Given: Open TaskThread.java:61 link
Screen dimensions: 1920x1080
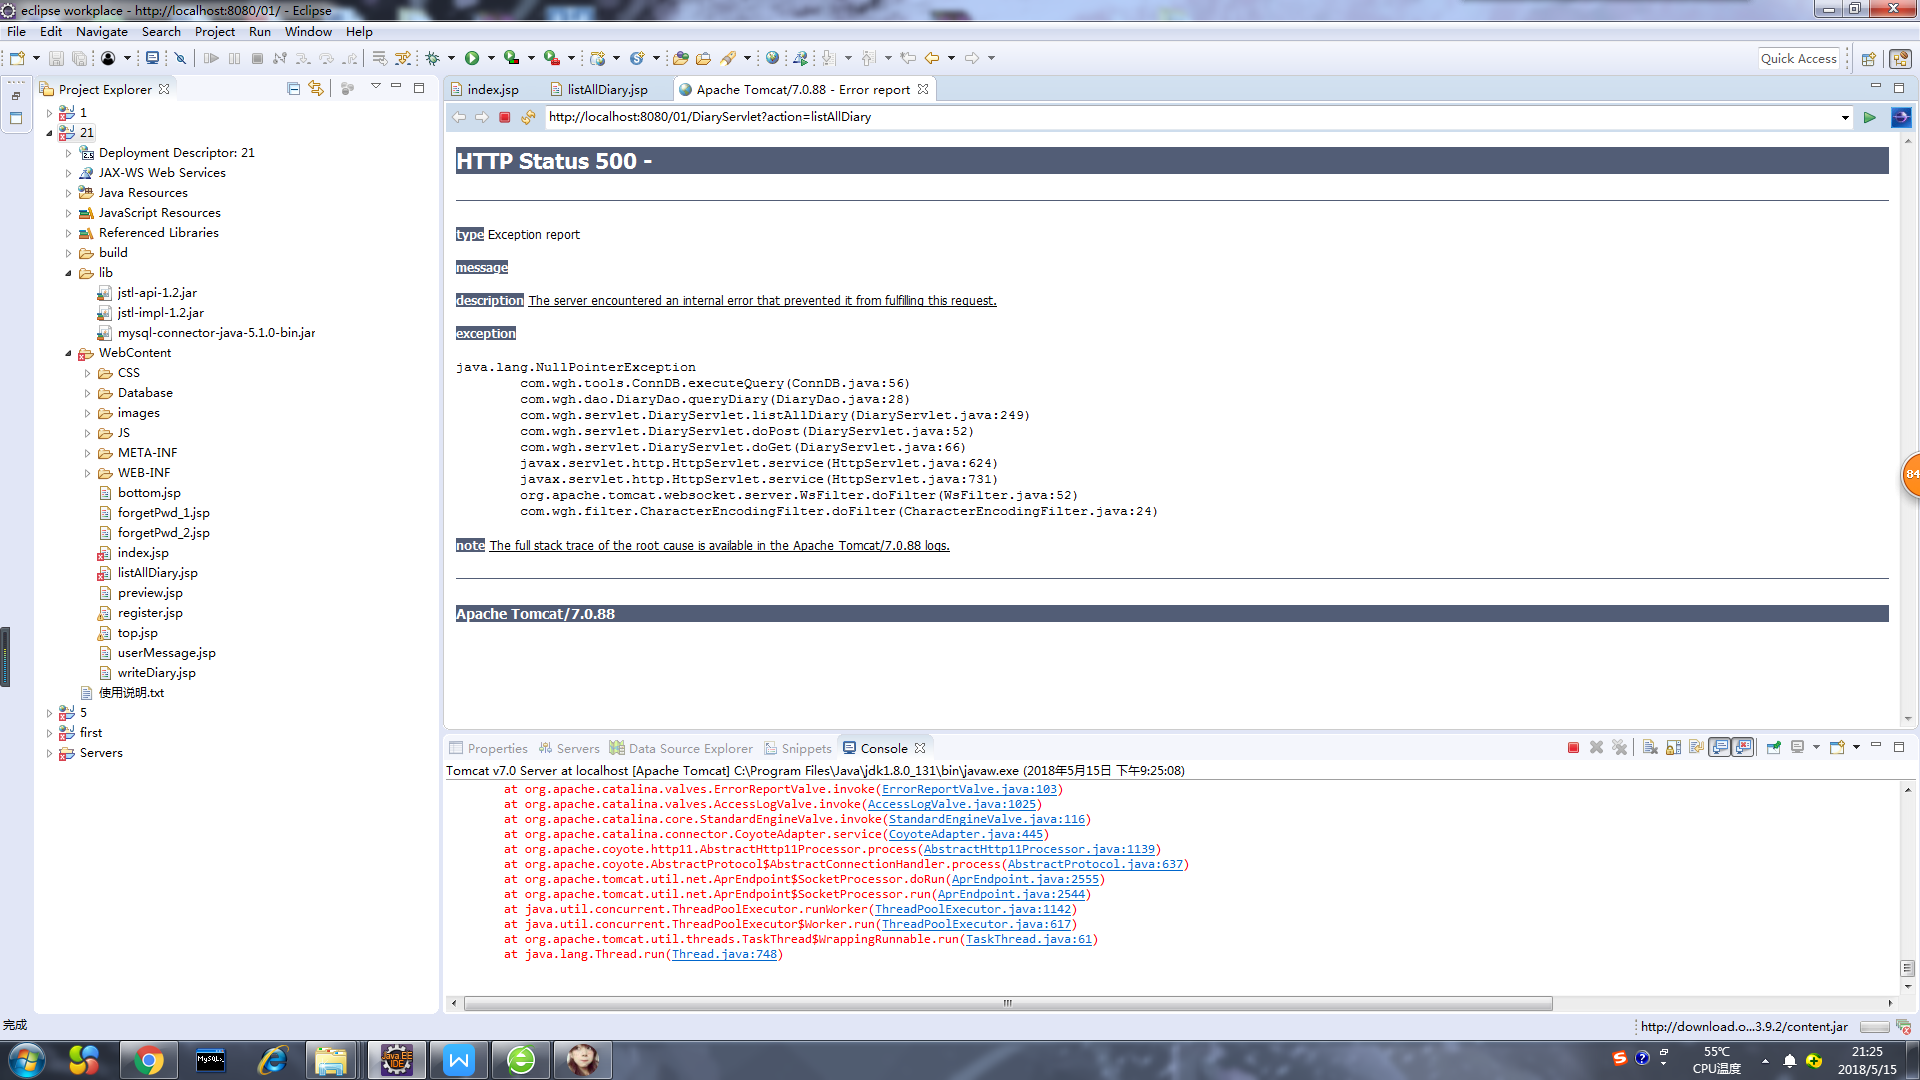Looking at the screenshot, I should coord(1029,939).
